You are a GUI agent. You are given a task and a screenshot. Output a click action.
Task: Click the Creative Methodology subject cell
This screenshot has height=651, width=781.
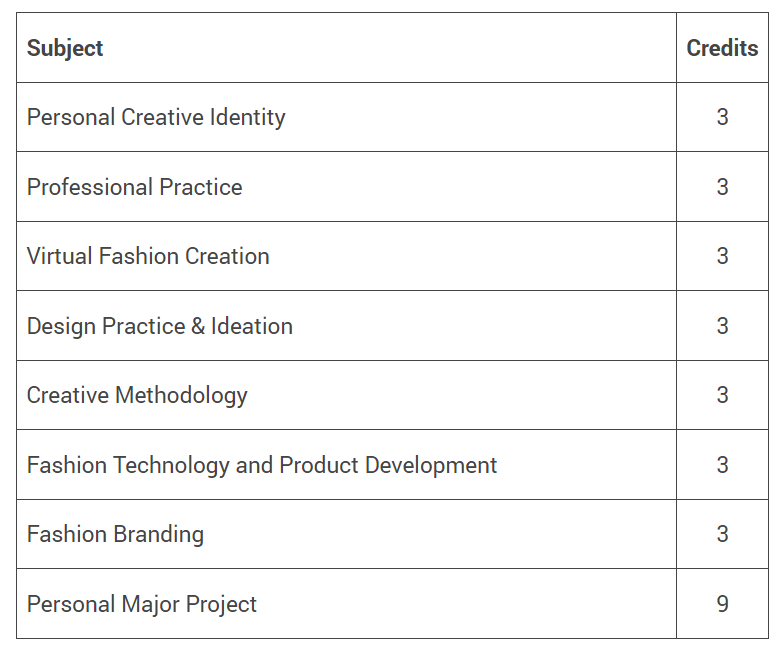pos(346,395)
